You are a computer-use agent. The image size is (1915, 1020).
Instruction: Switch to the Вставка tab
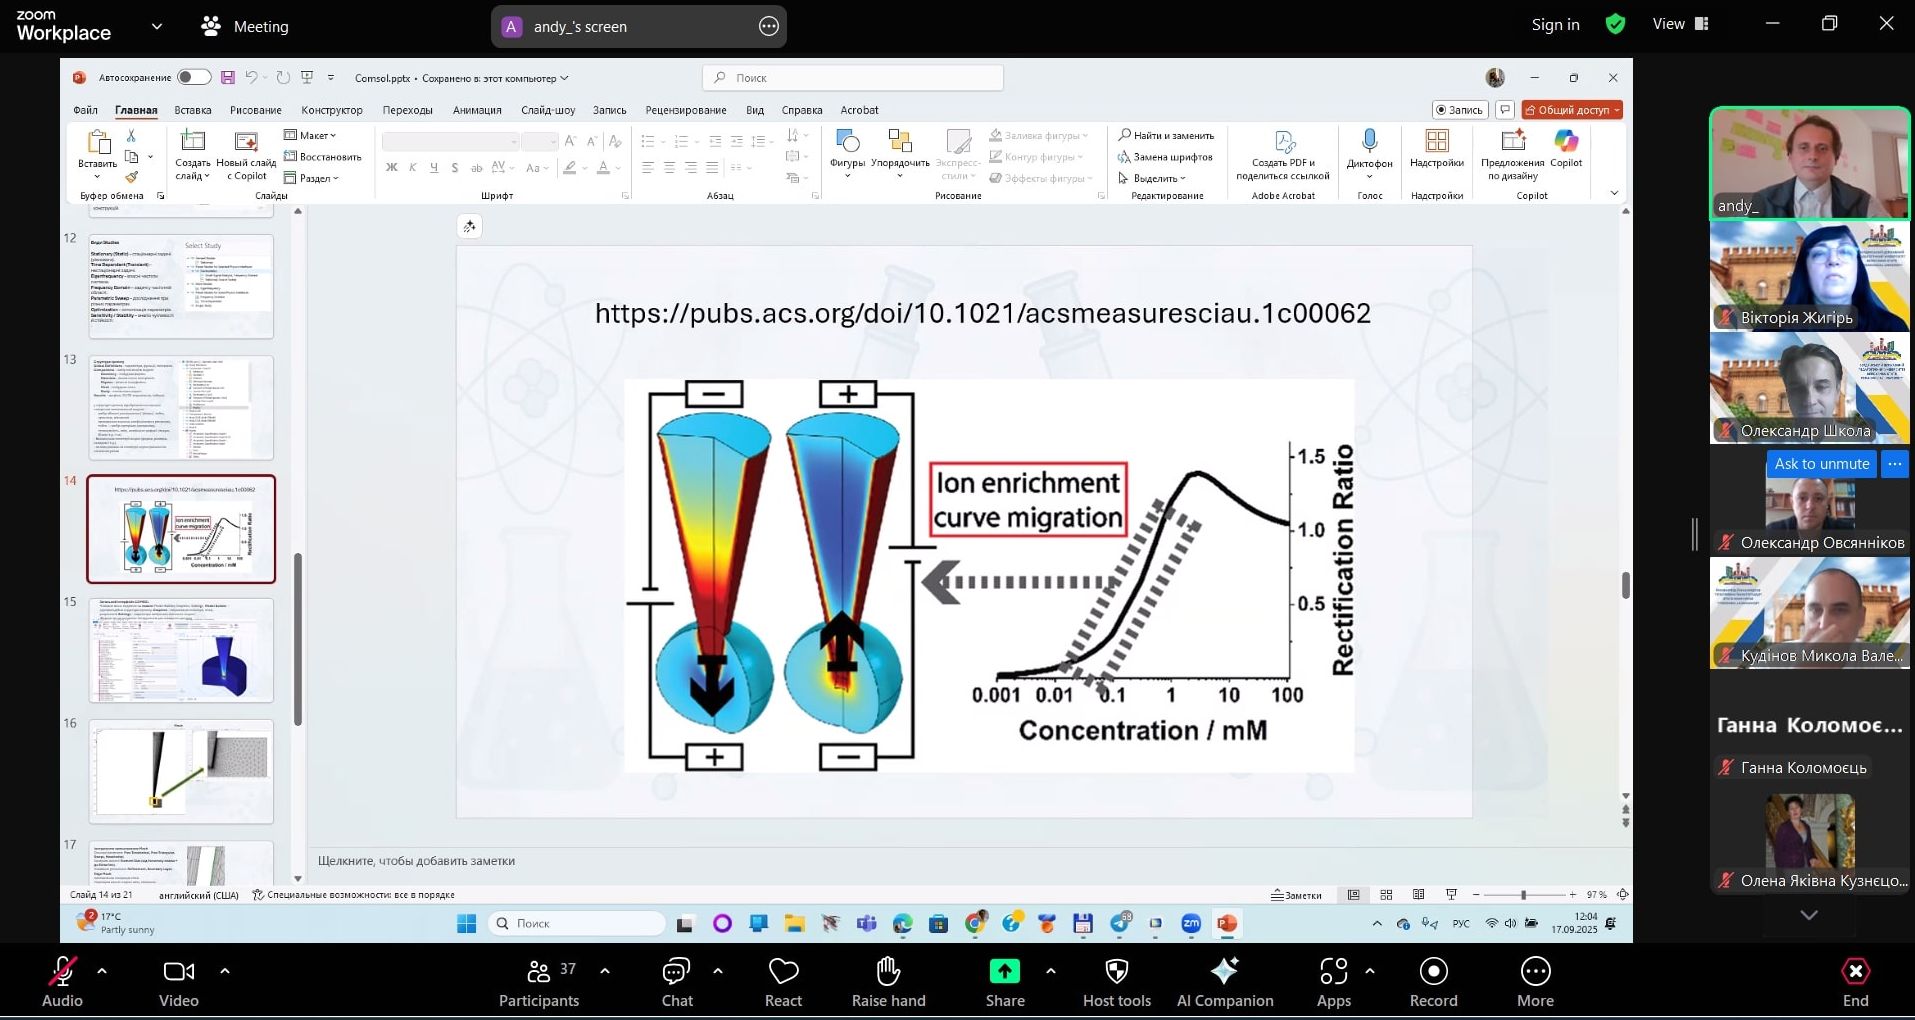pos(193,110)
